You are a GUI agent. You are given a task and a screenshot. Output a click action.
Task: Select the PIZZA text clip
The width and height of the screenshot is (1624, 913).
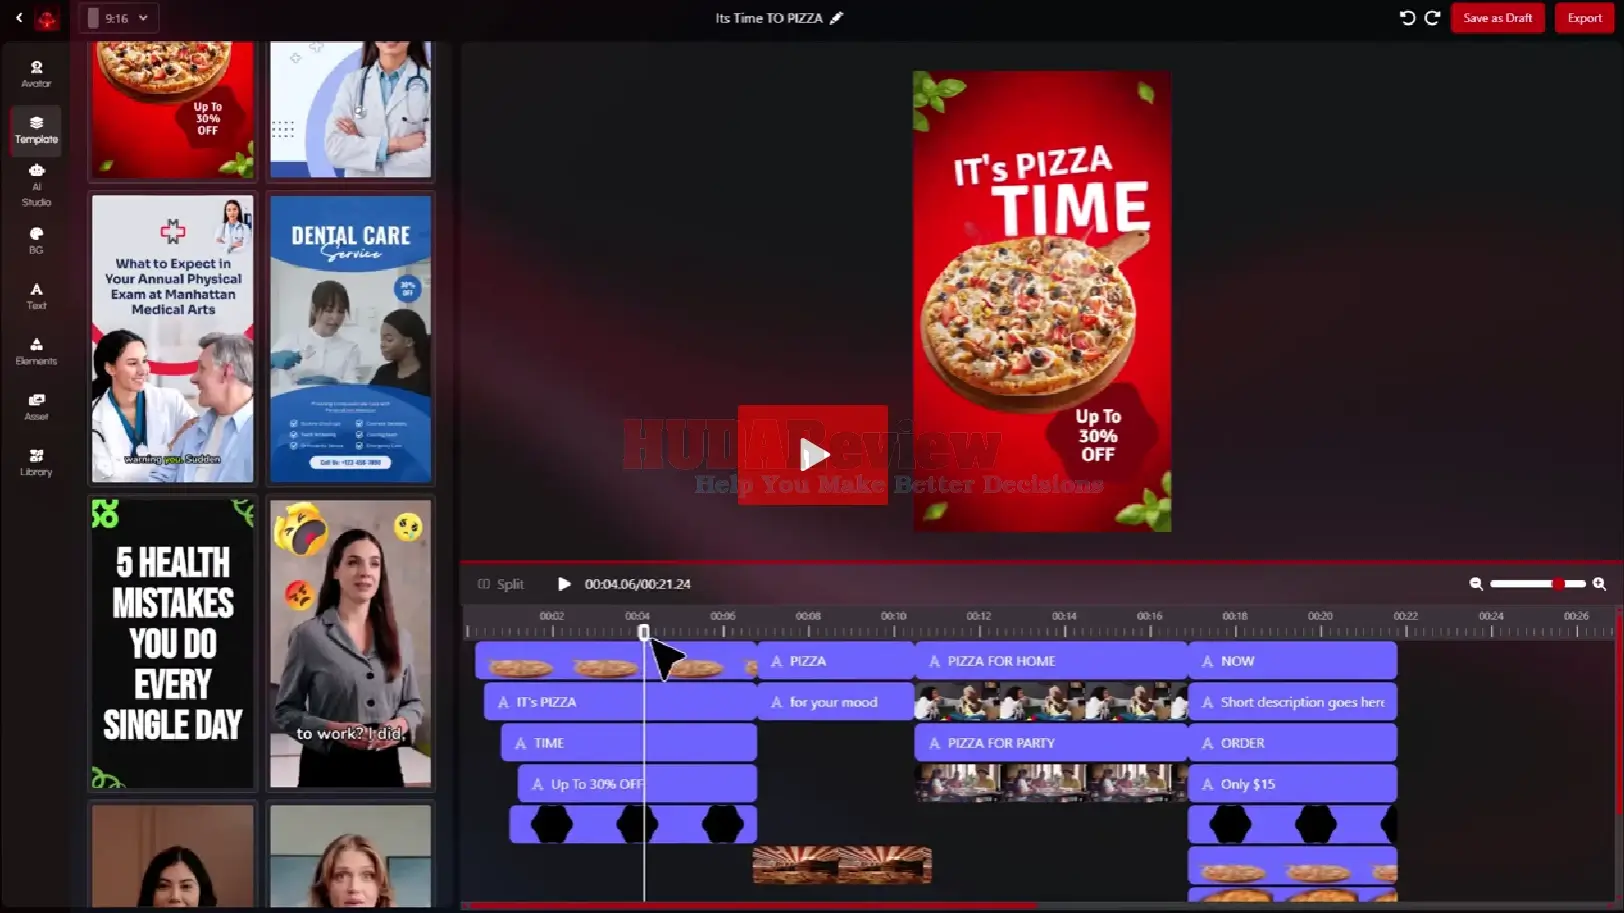tap(836, 661)
